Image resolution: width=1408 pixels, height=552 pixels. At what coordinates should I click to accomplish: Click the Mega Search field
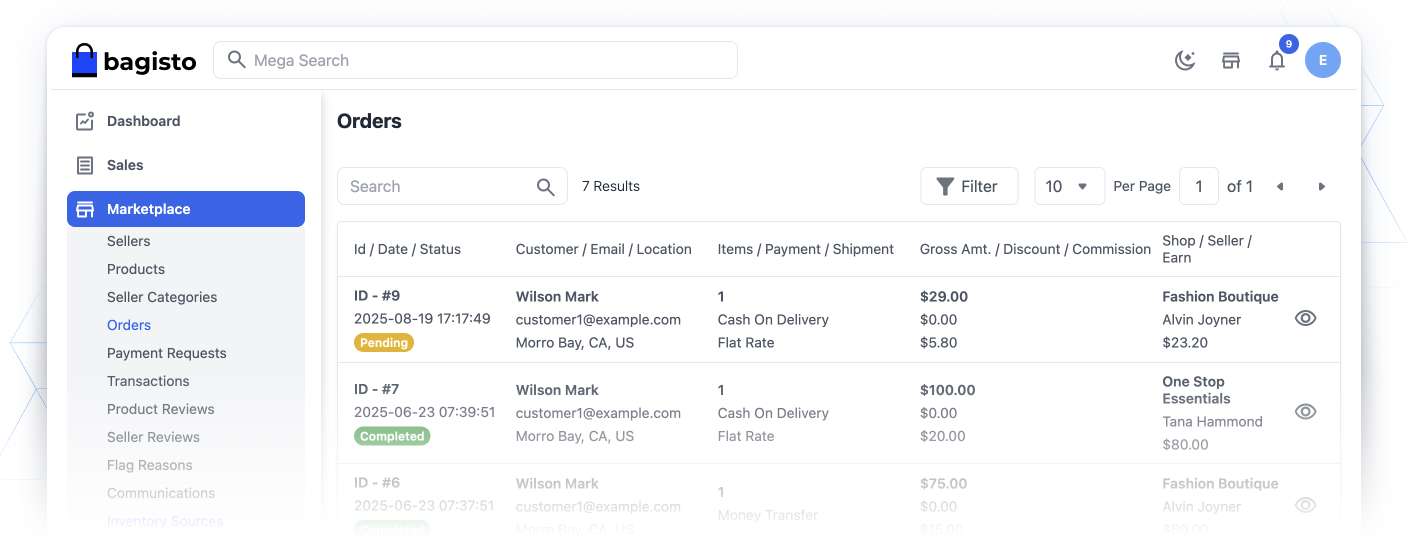pos(475,60)
